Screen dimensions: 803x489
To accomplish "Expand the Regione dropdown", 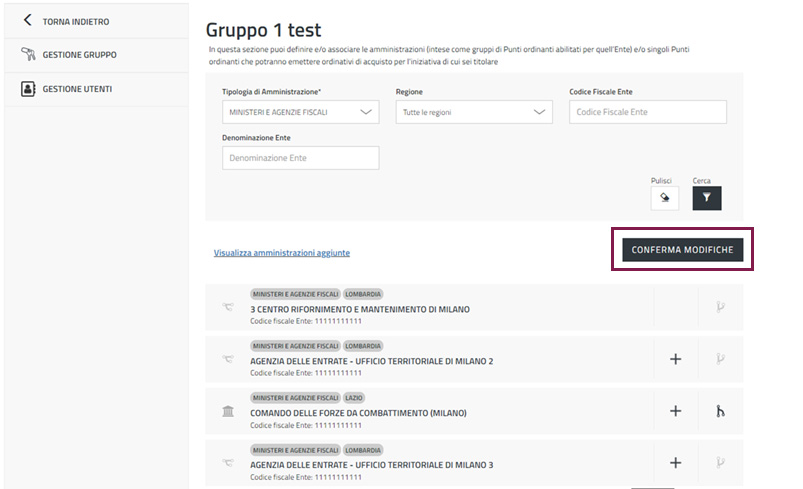I will 474,112.
